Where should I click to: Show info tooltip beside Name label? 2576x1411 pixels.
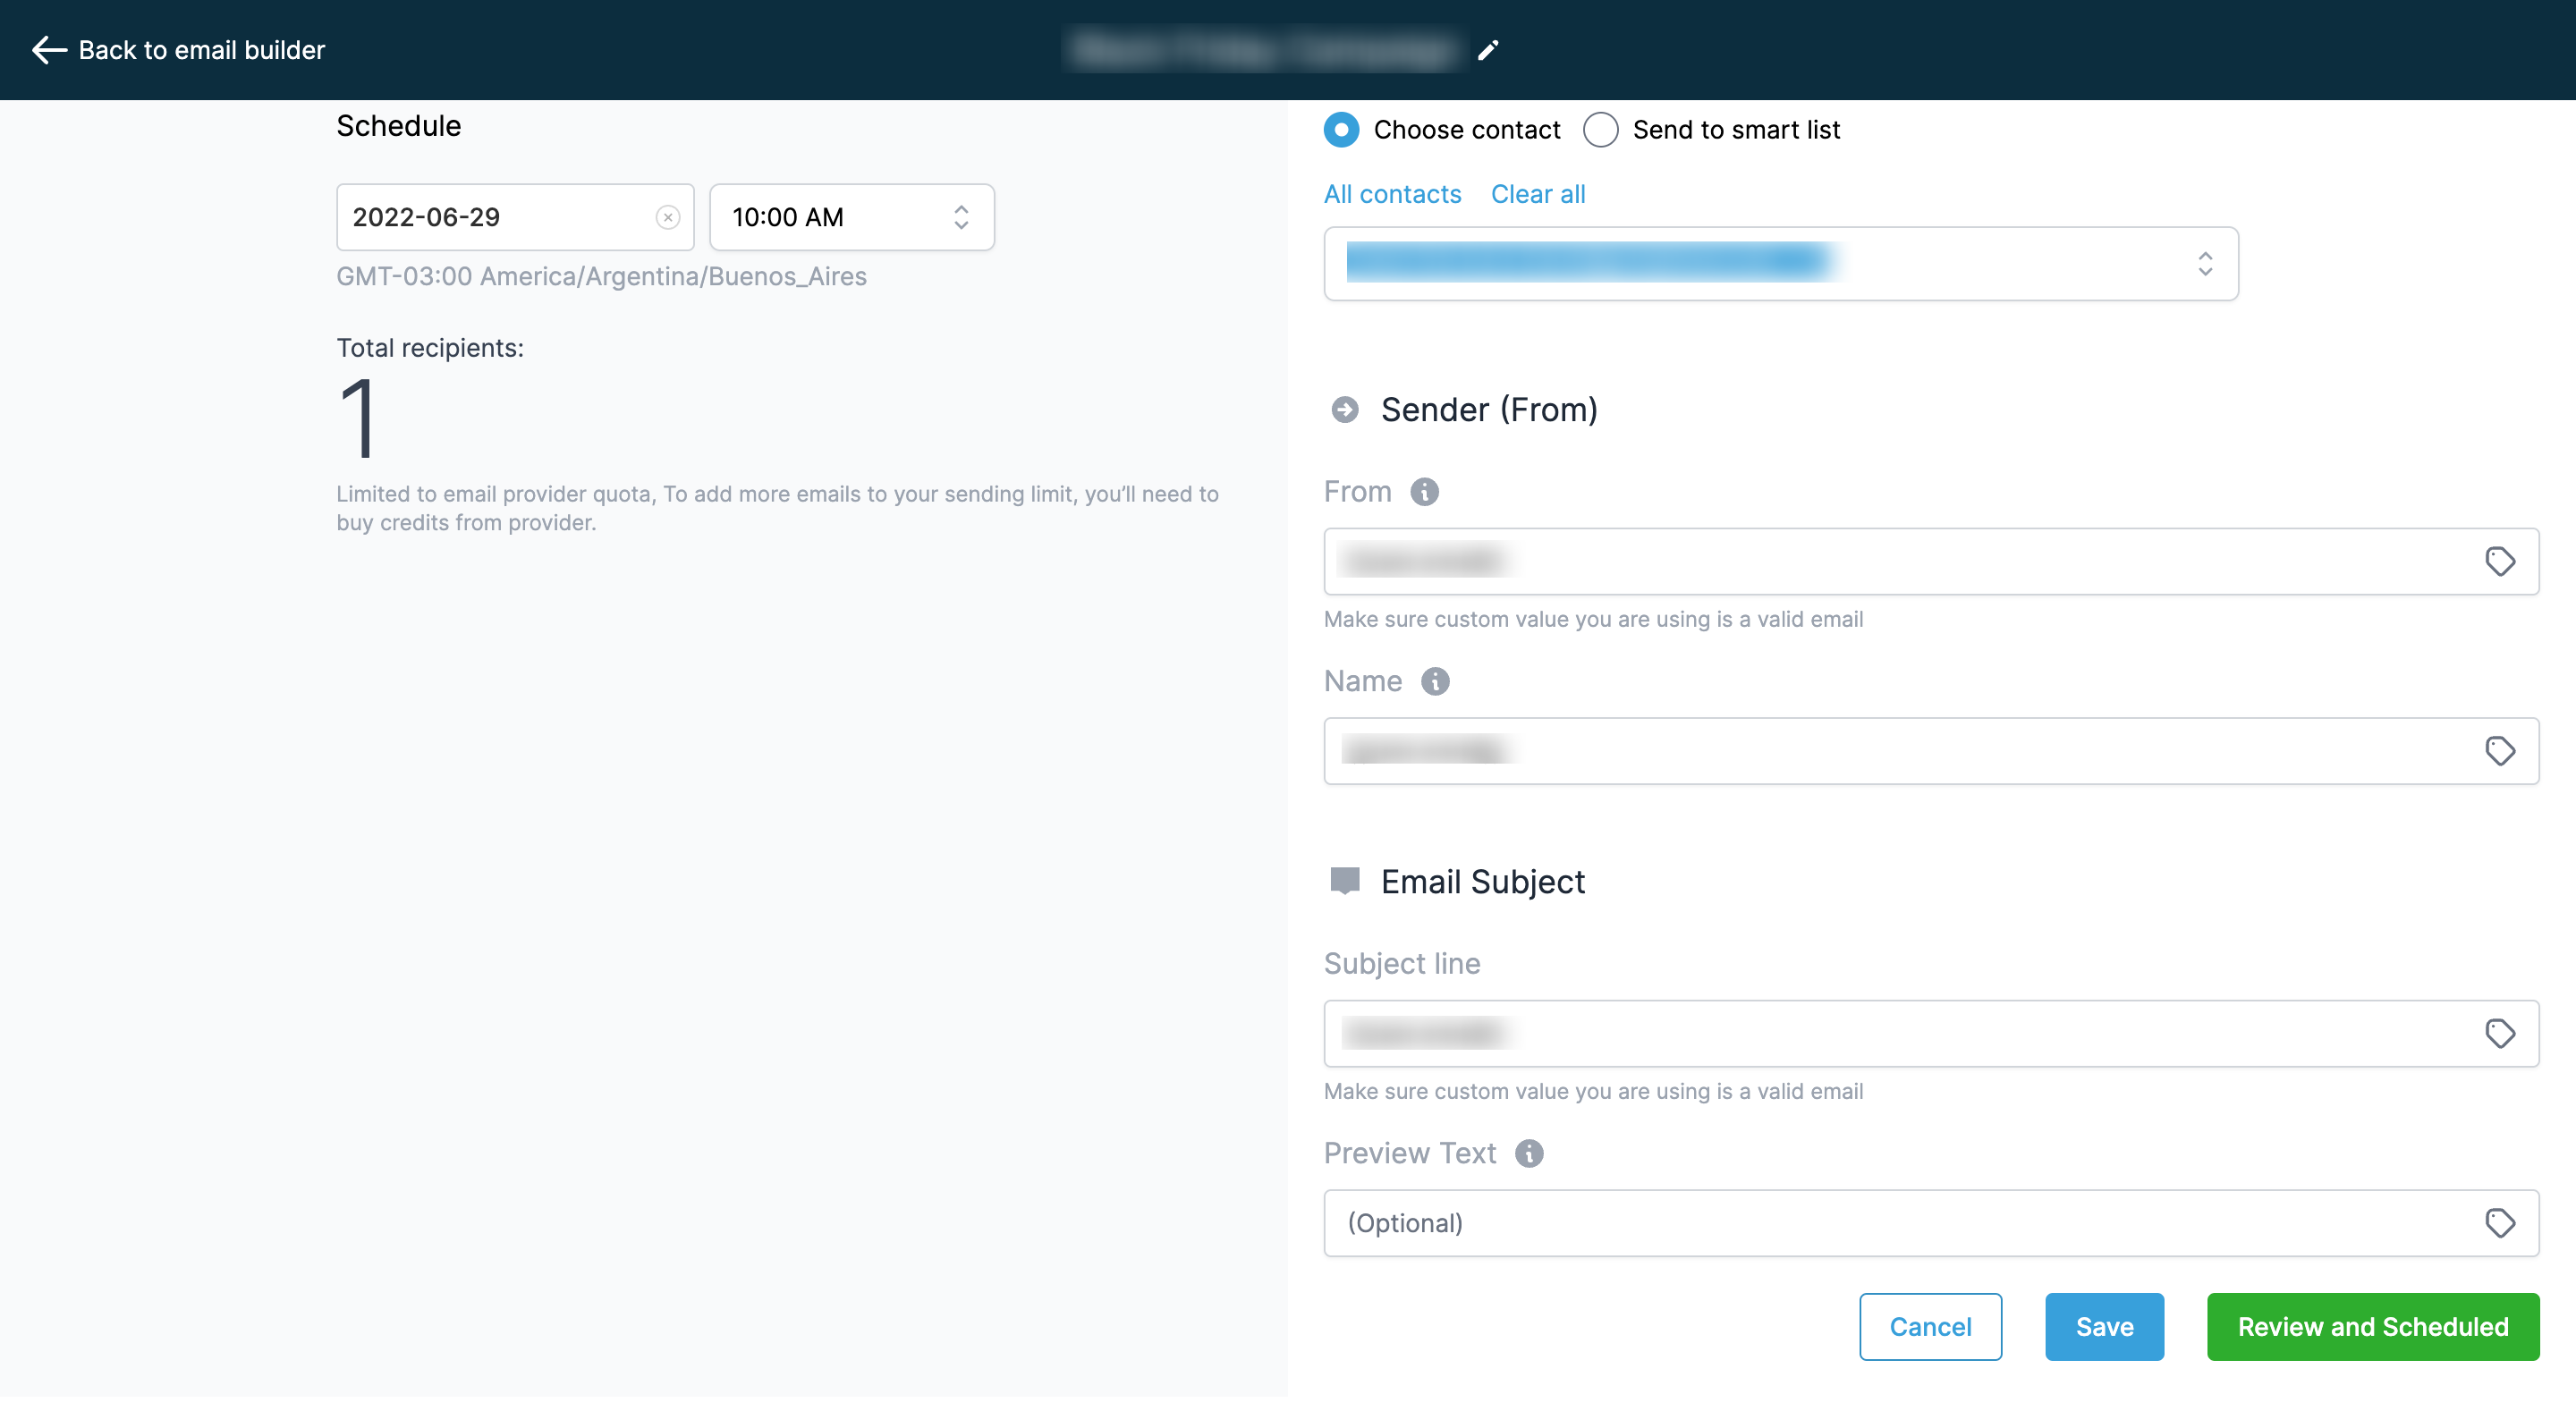click(1435, 681)
